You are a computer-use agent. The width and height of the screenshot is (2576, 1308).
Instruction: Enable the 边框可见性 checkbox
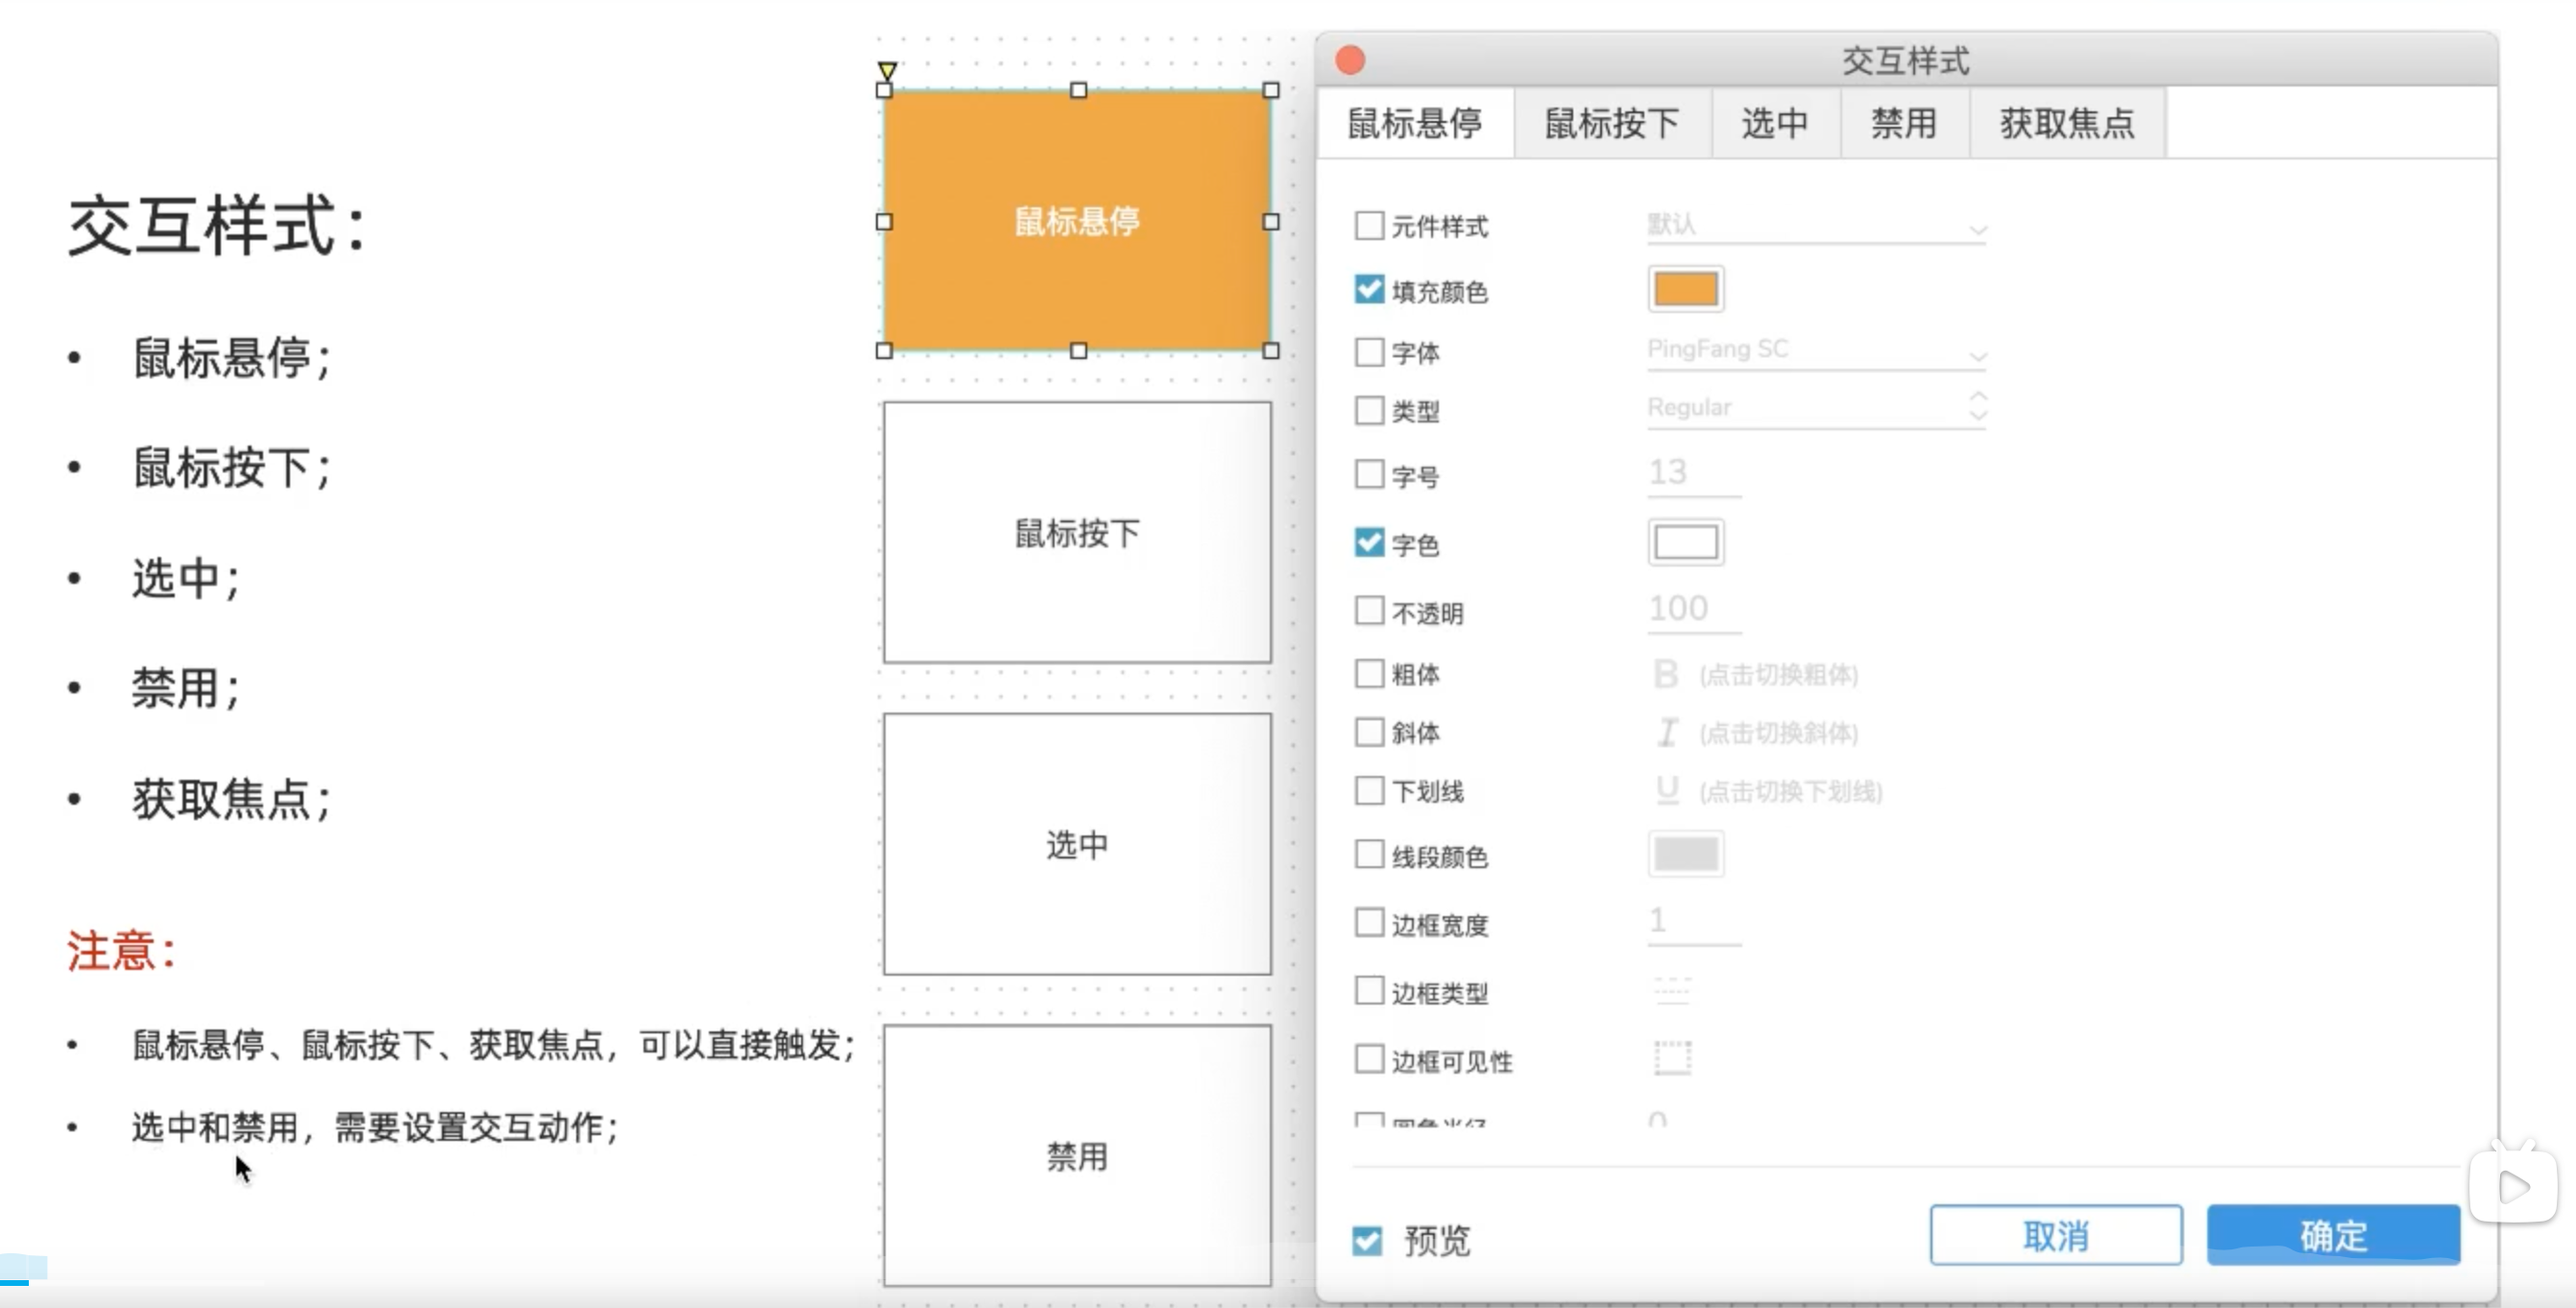click(x=1369, y=1059)
